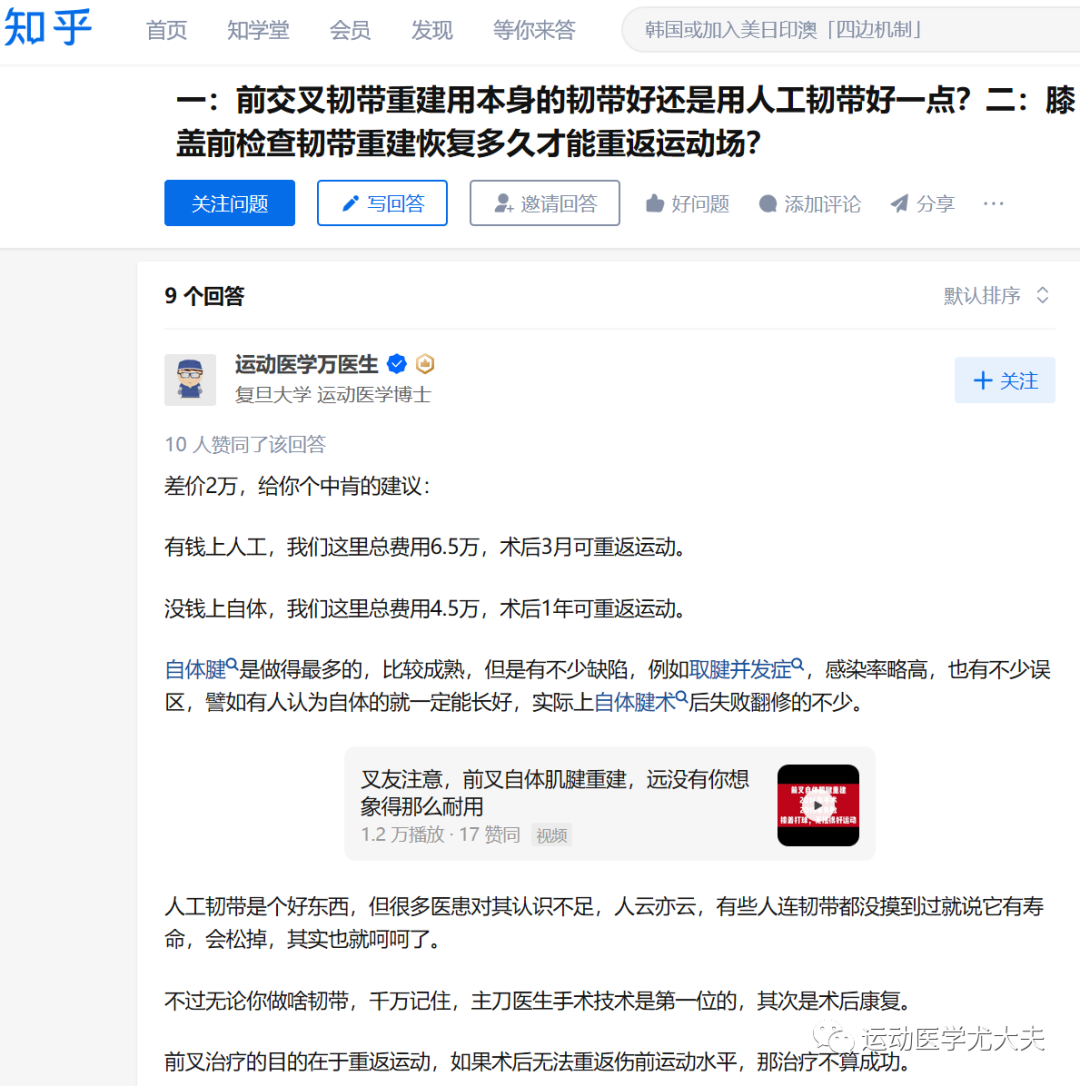
Task: Click 添加评论 comment button
Action: click(x=810, y=203)
